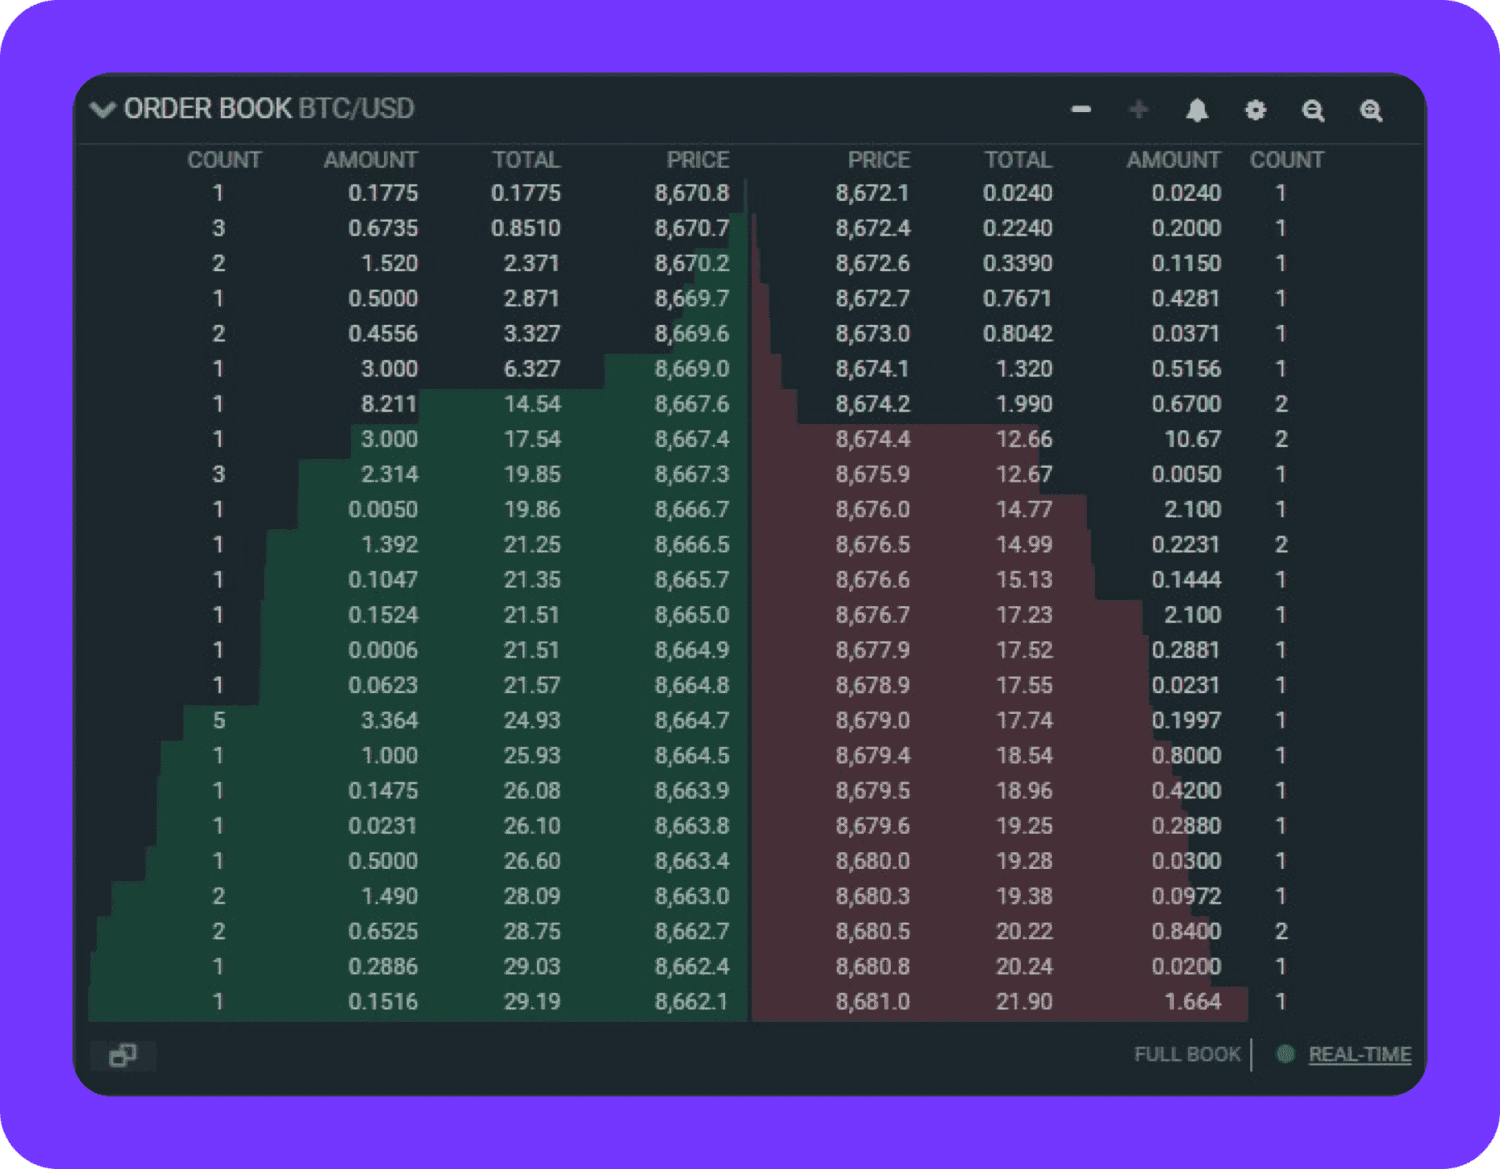Click the ask-side COUNT column header
Screen dimensions: 1500x1169
coord(1287,160)
